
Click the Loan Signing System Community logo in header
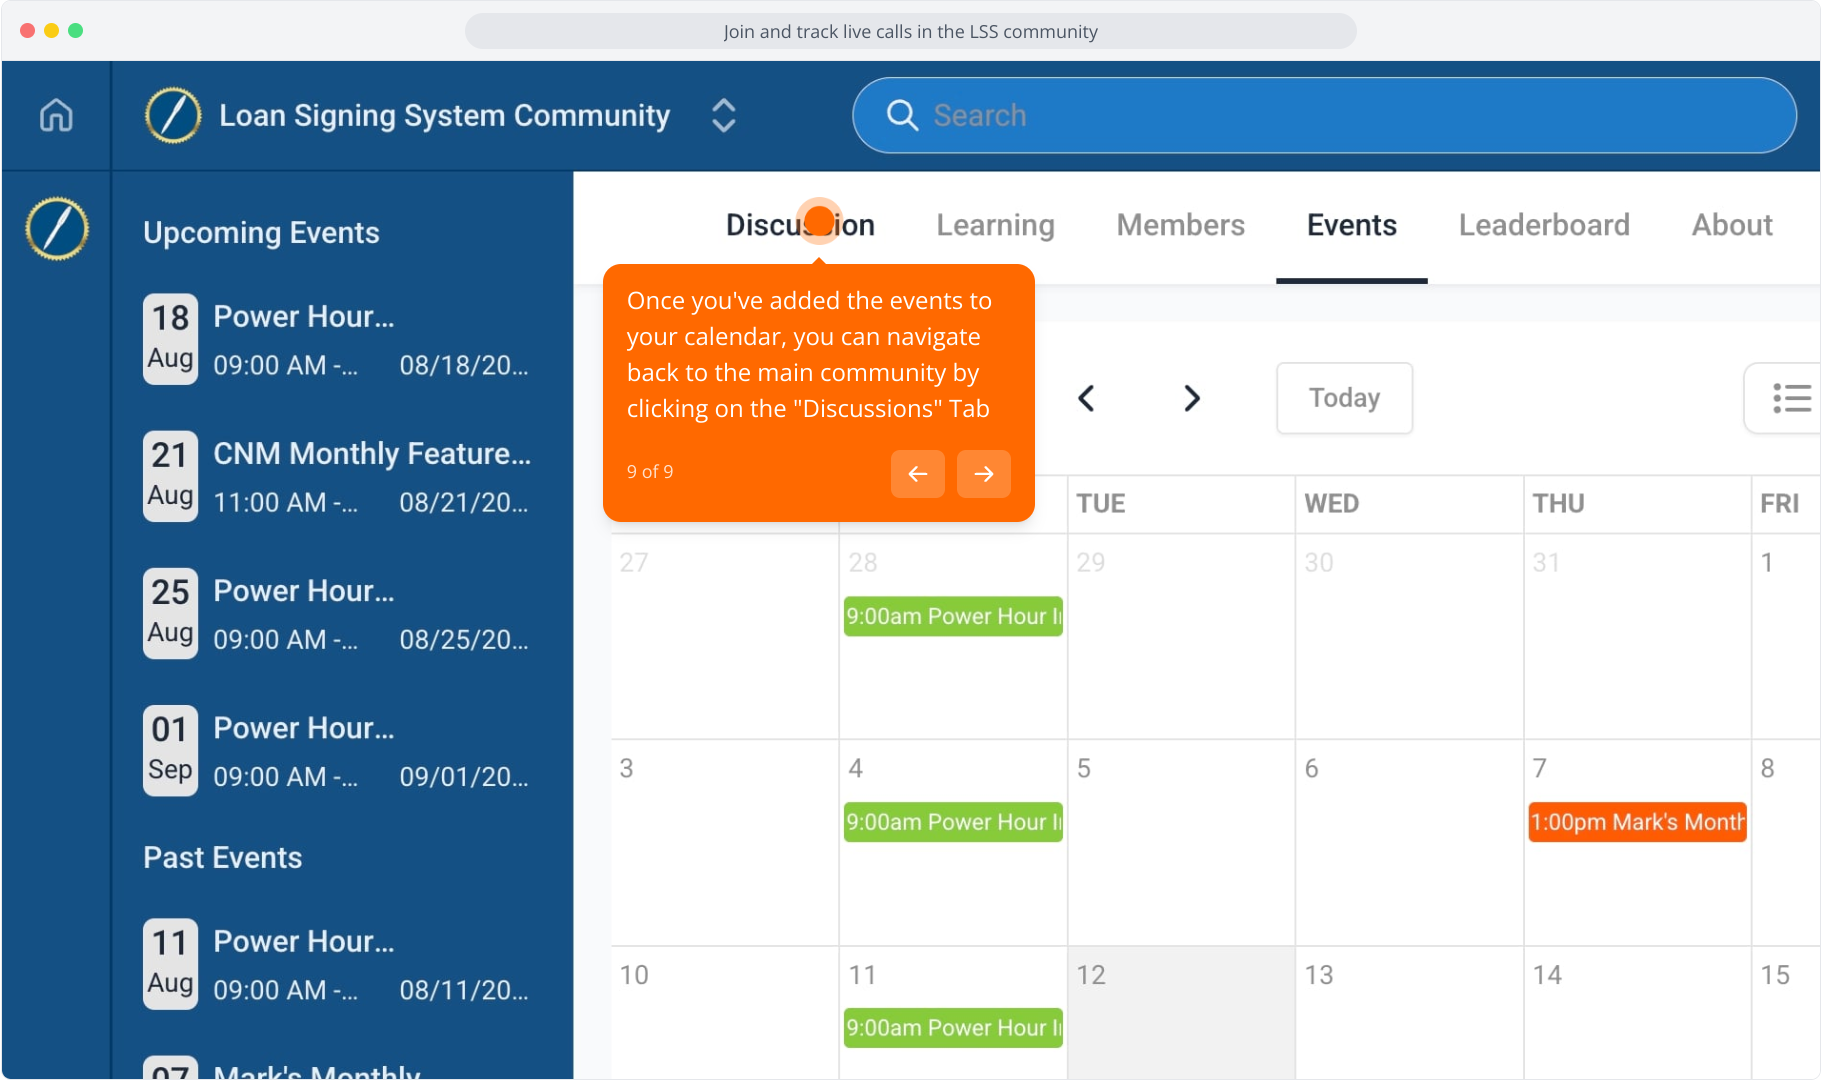pos(173,115)
